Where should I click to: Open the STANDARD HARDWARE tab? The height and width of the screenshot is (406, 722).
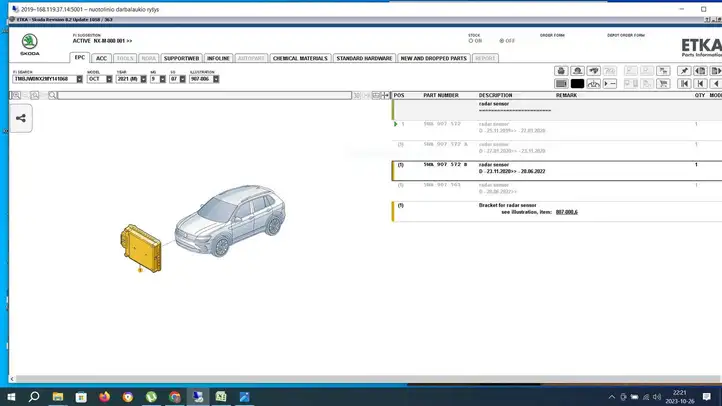[x=364, y=58]
